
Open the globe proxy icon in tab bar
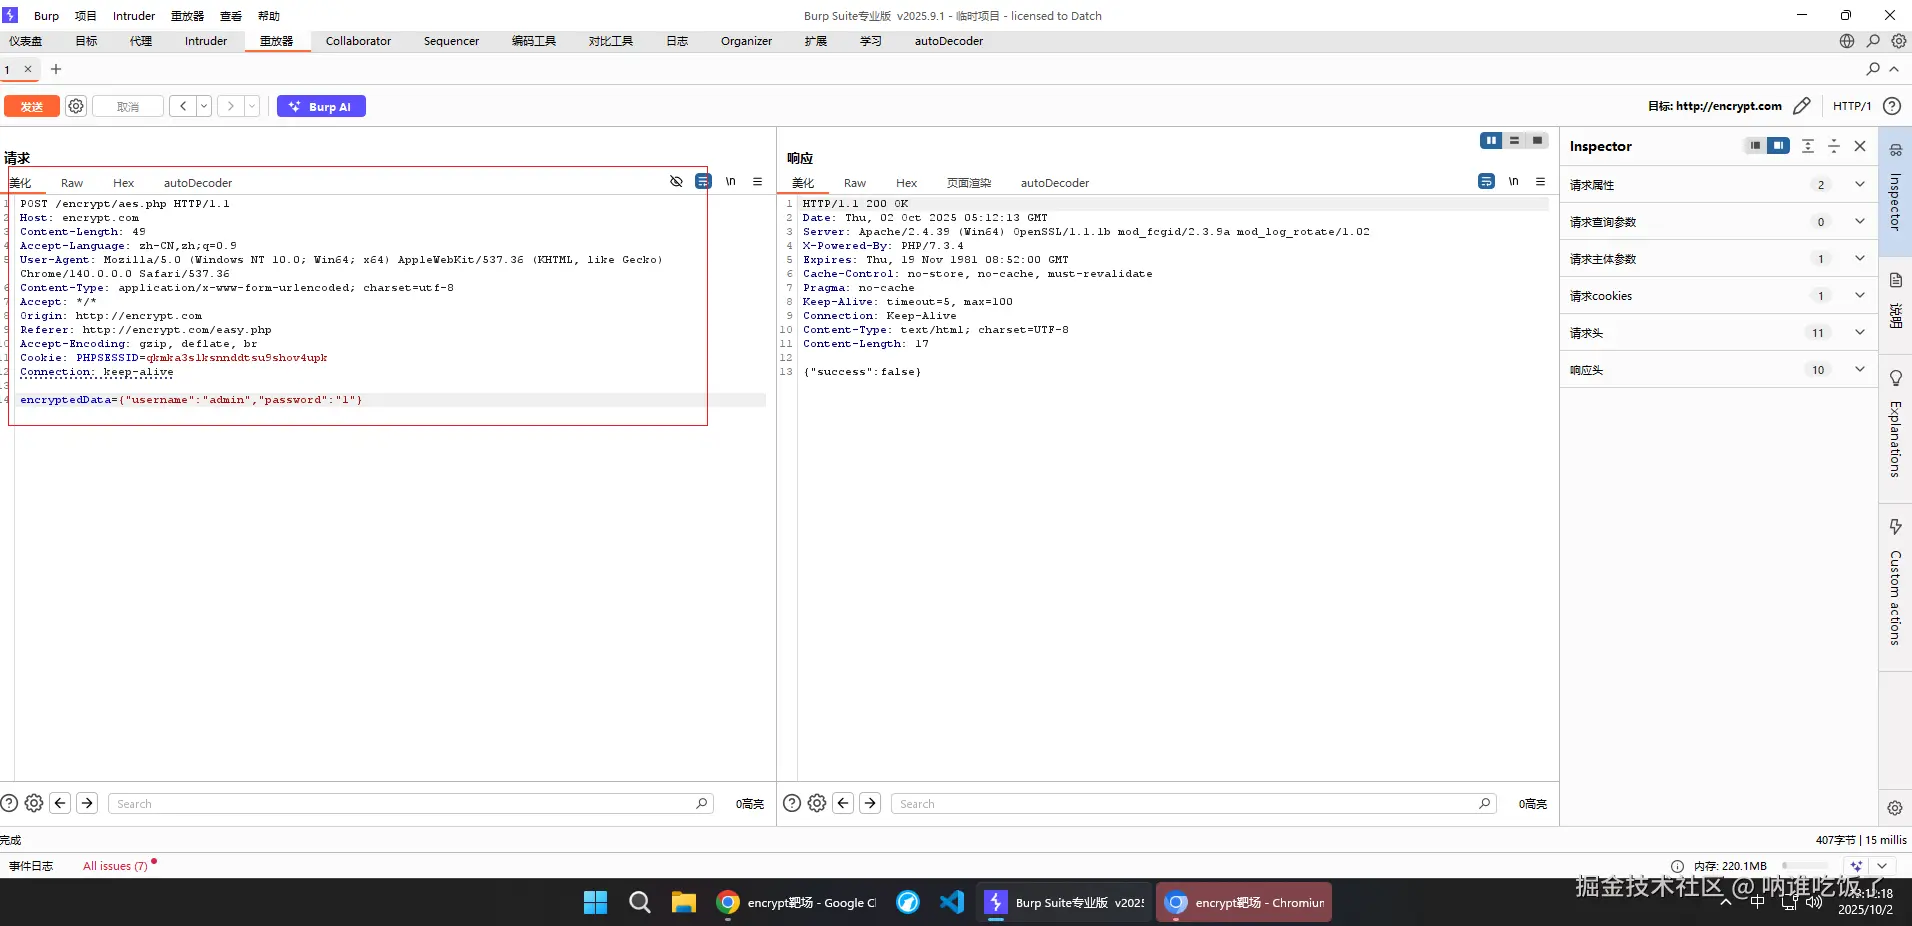pyautogui.click(x=1847, y=41)
